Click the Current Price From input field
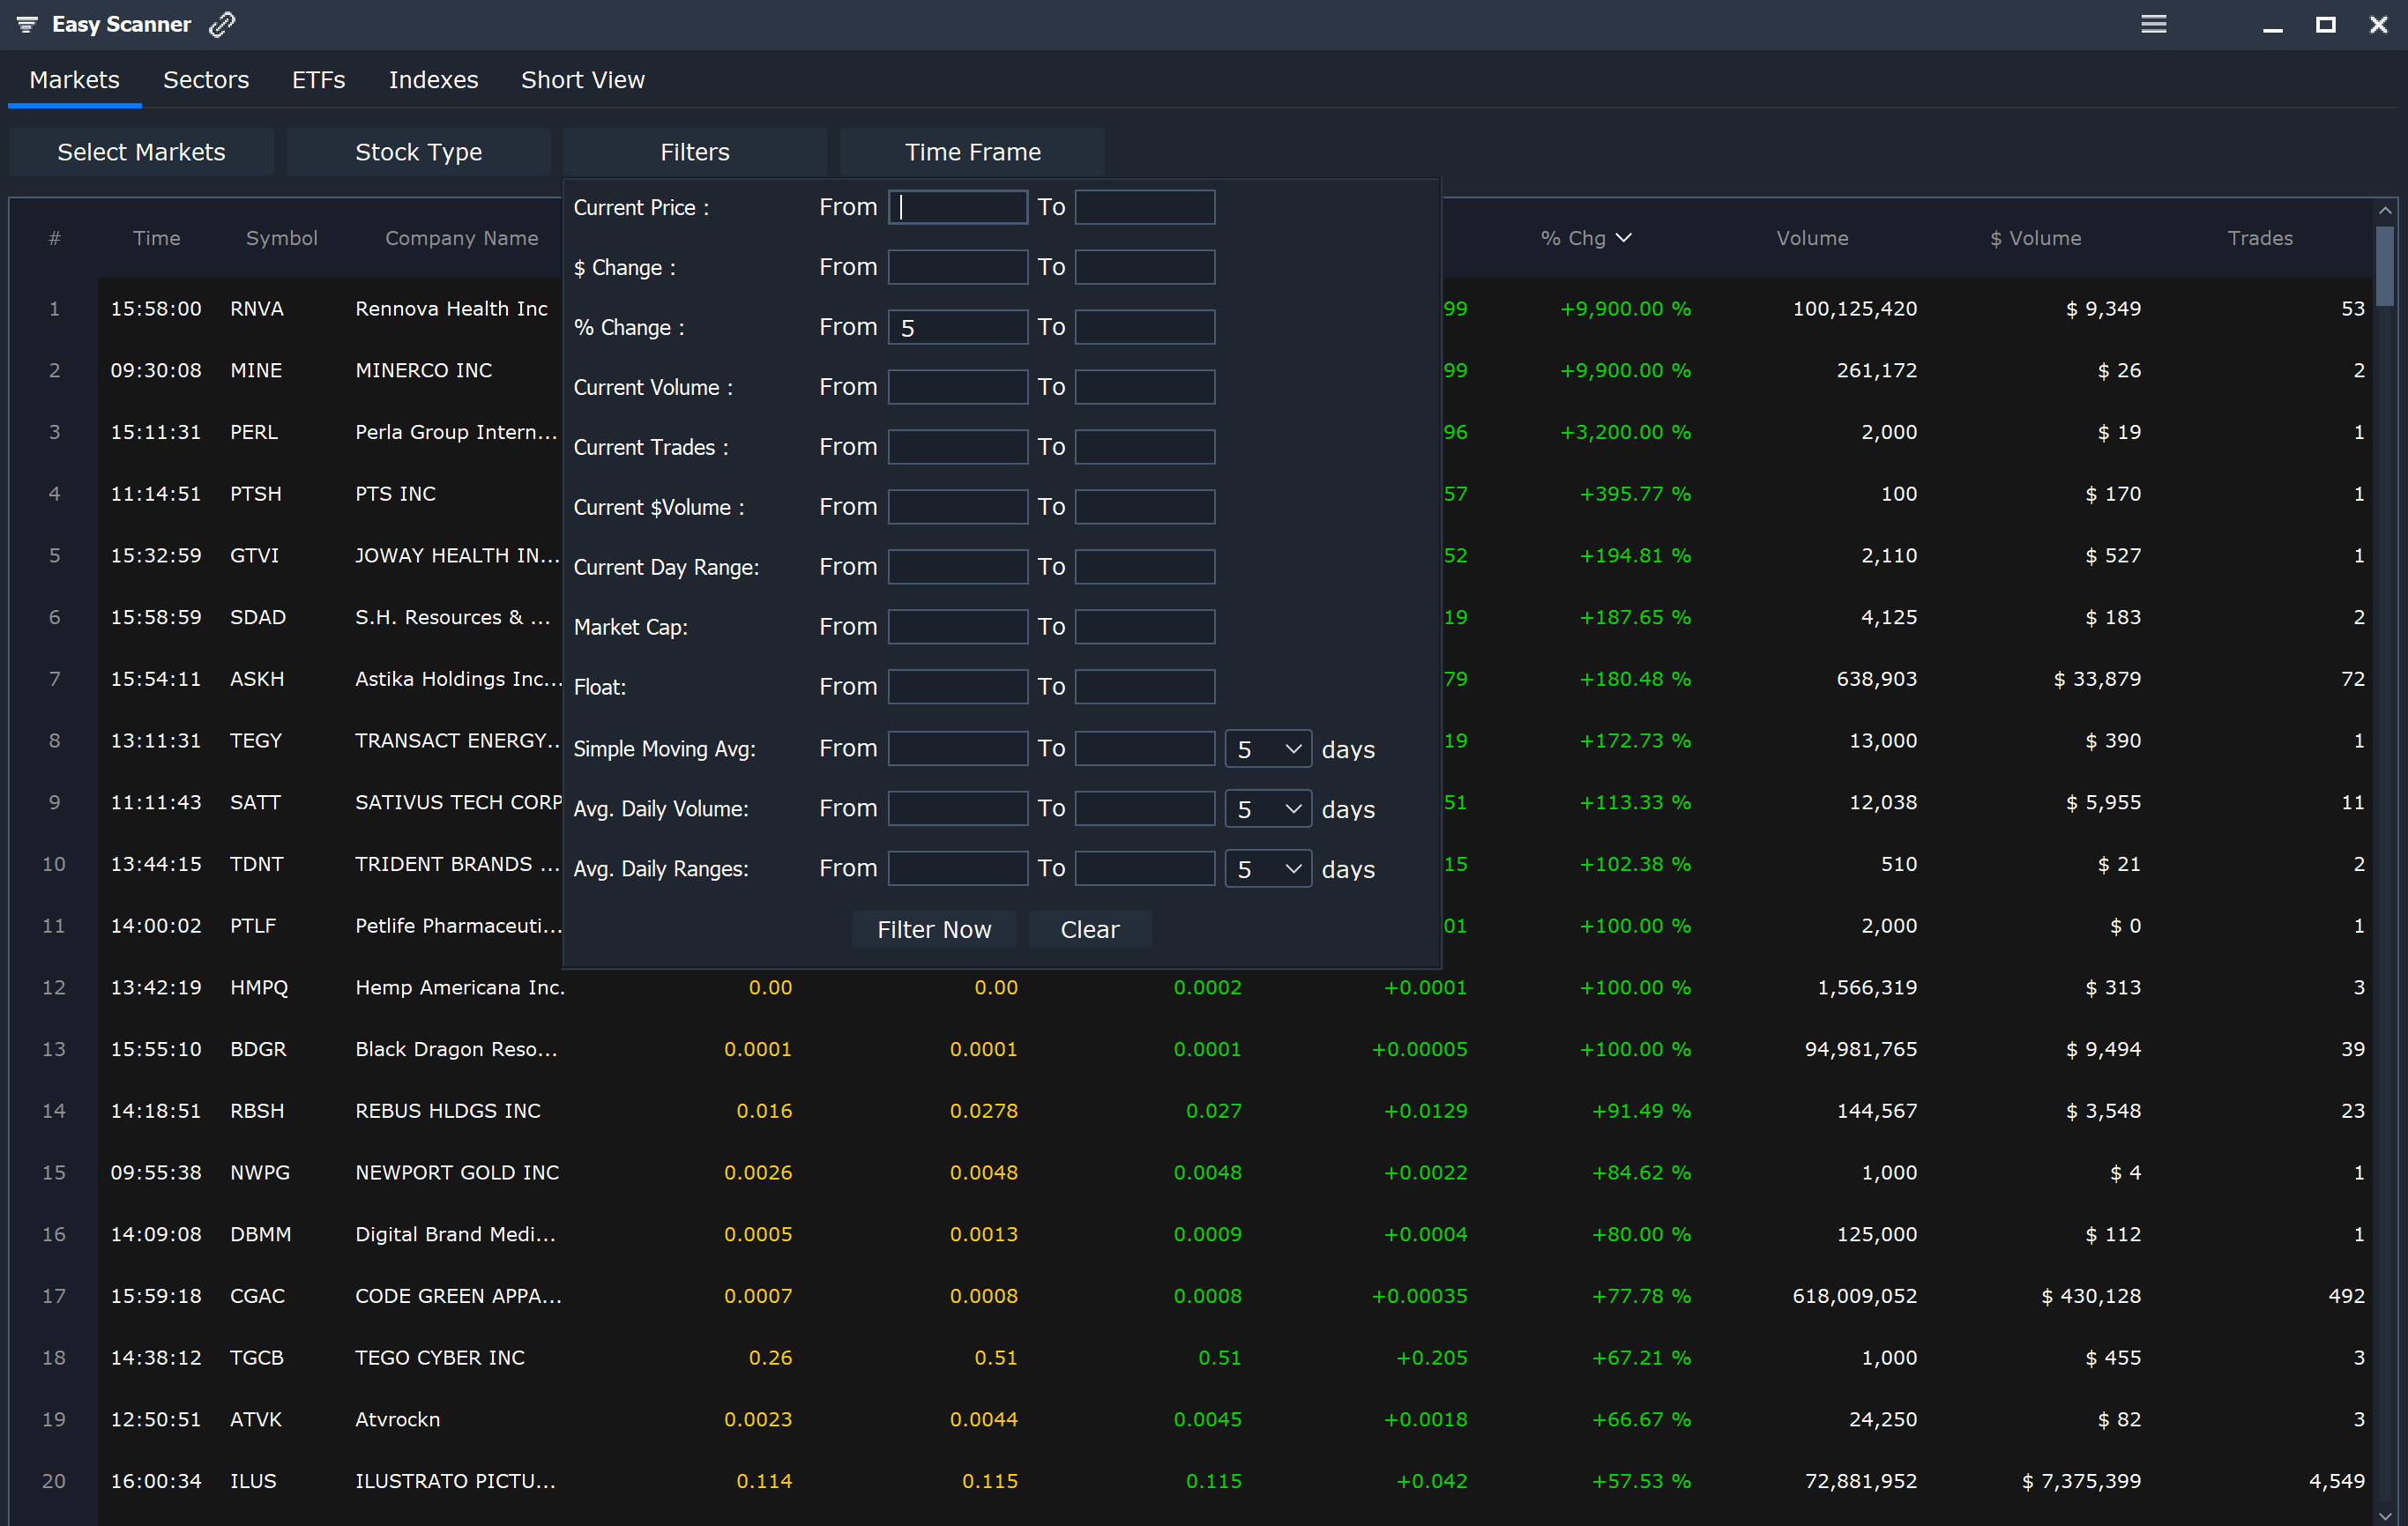 [x=957, y=207]
